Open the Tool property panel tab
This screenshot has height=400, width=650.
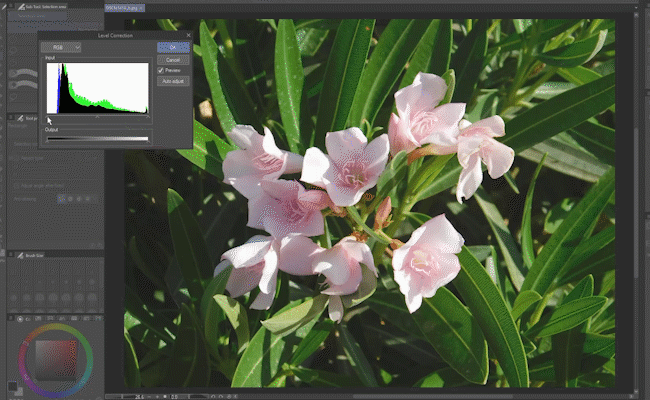(27, 119)
